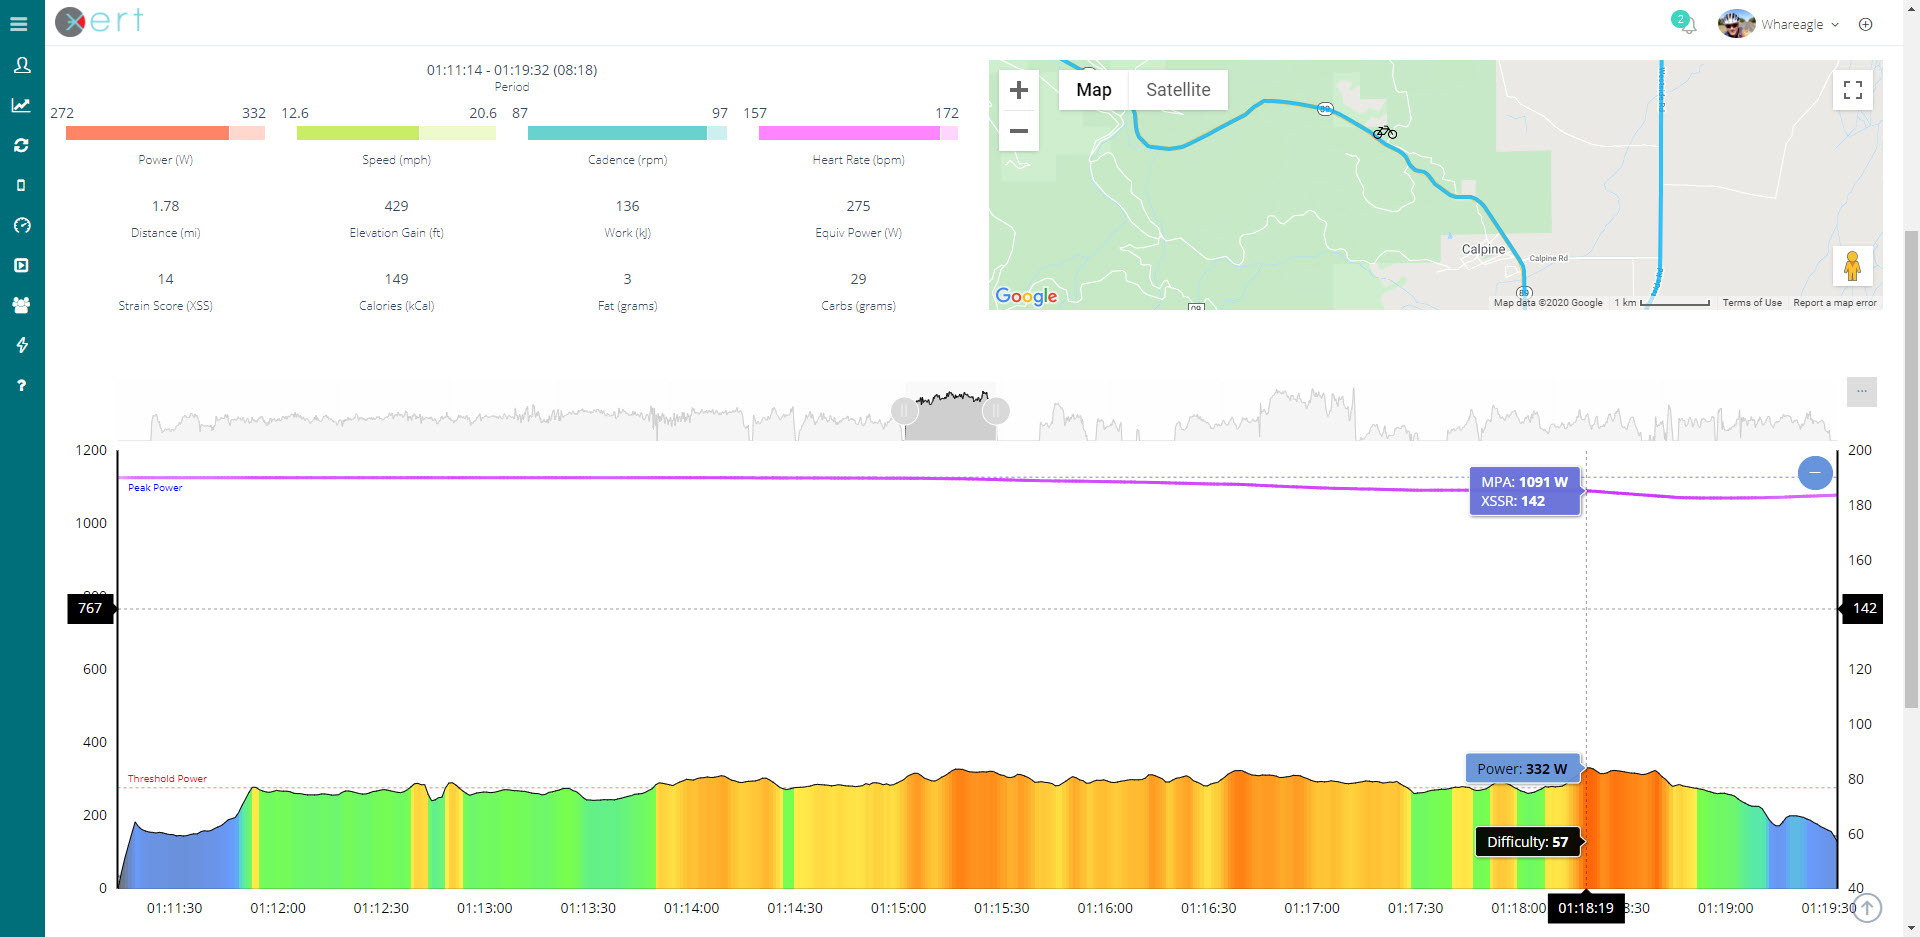This screenshot has height=937, width=1920.
Task: Open the dashboard speedometer icon
Action: point(21,225)
